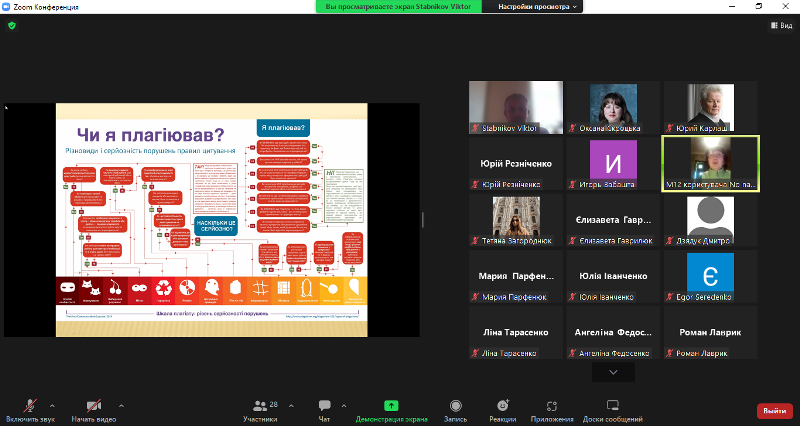Expand arrow next to Участники
The width and height of the screenshot is (800, 426).
coord(291,406)
